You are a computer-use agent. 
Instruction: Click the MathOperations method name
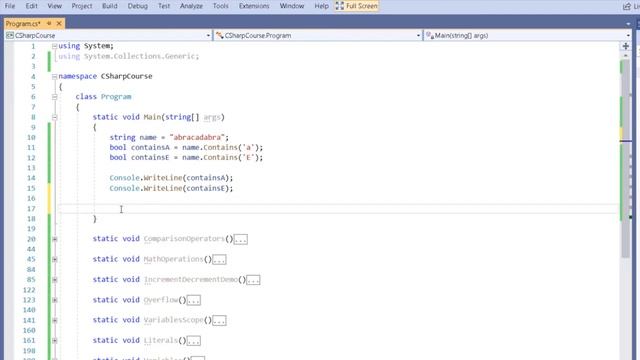173,259
